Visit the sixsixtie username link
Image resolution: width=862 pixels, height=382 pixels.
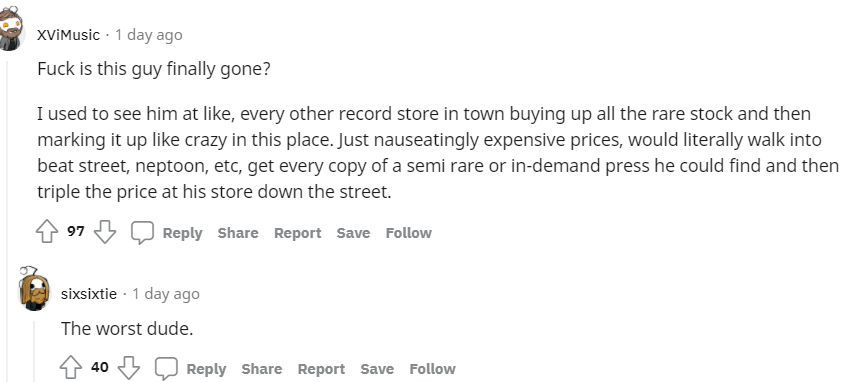[x=89, y=294]
